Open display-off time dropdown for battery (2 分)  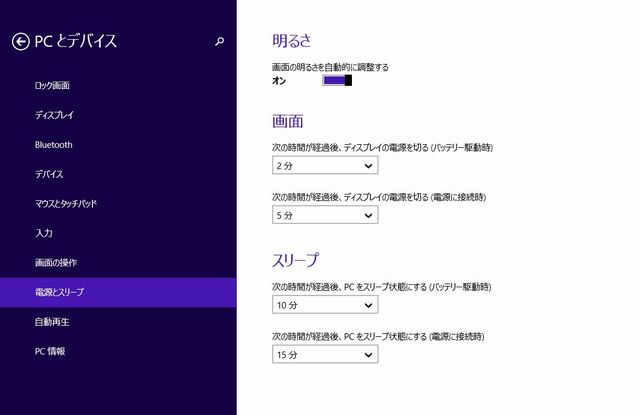(x=325, y=166)
